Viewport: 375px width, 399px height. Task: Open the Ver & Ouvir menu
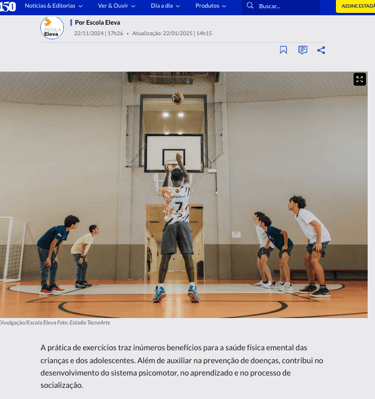tap(116, 6)
